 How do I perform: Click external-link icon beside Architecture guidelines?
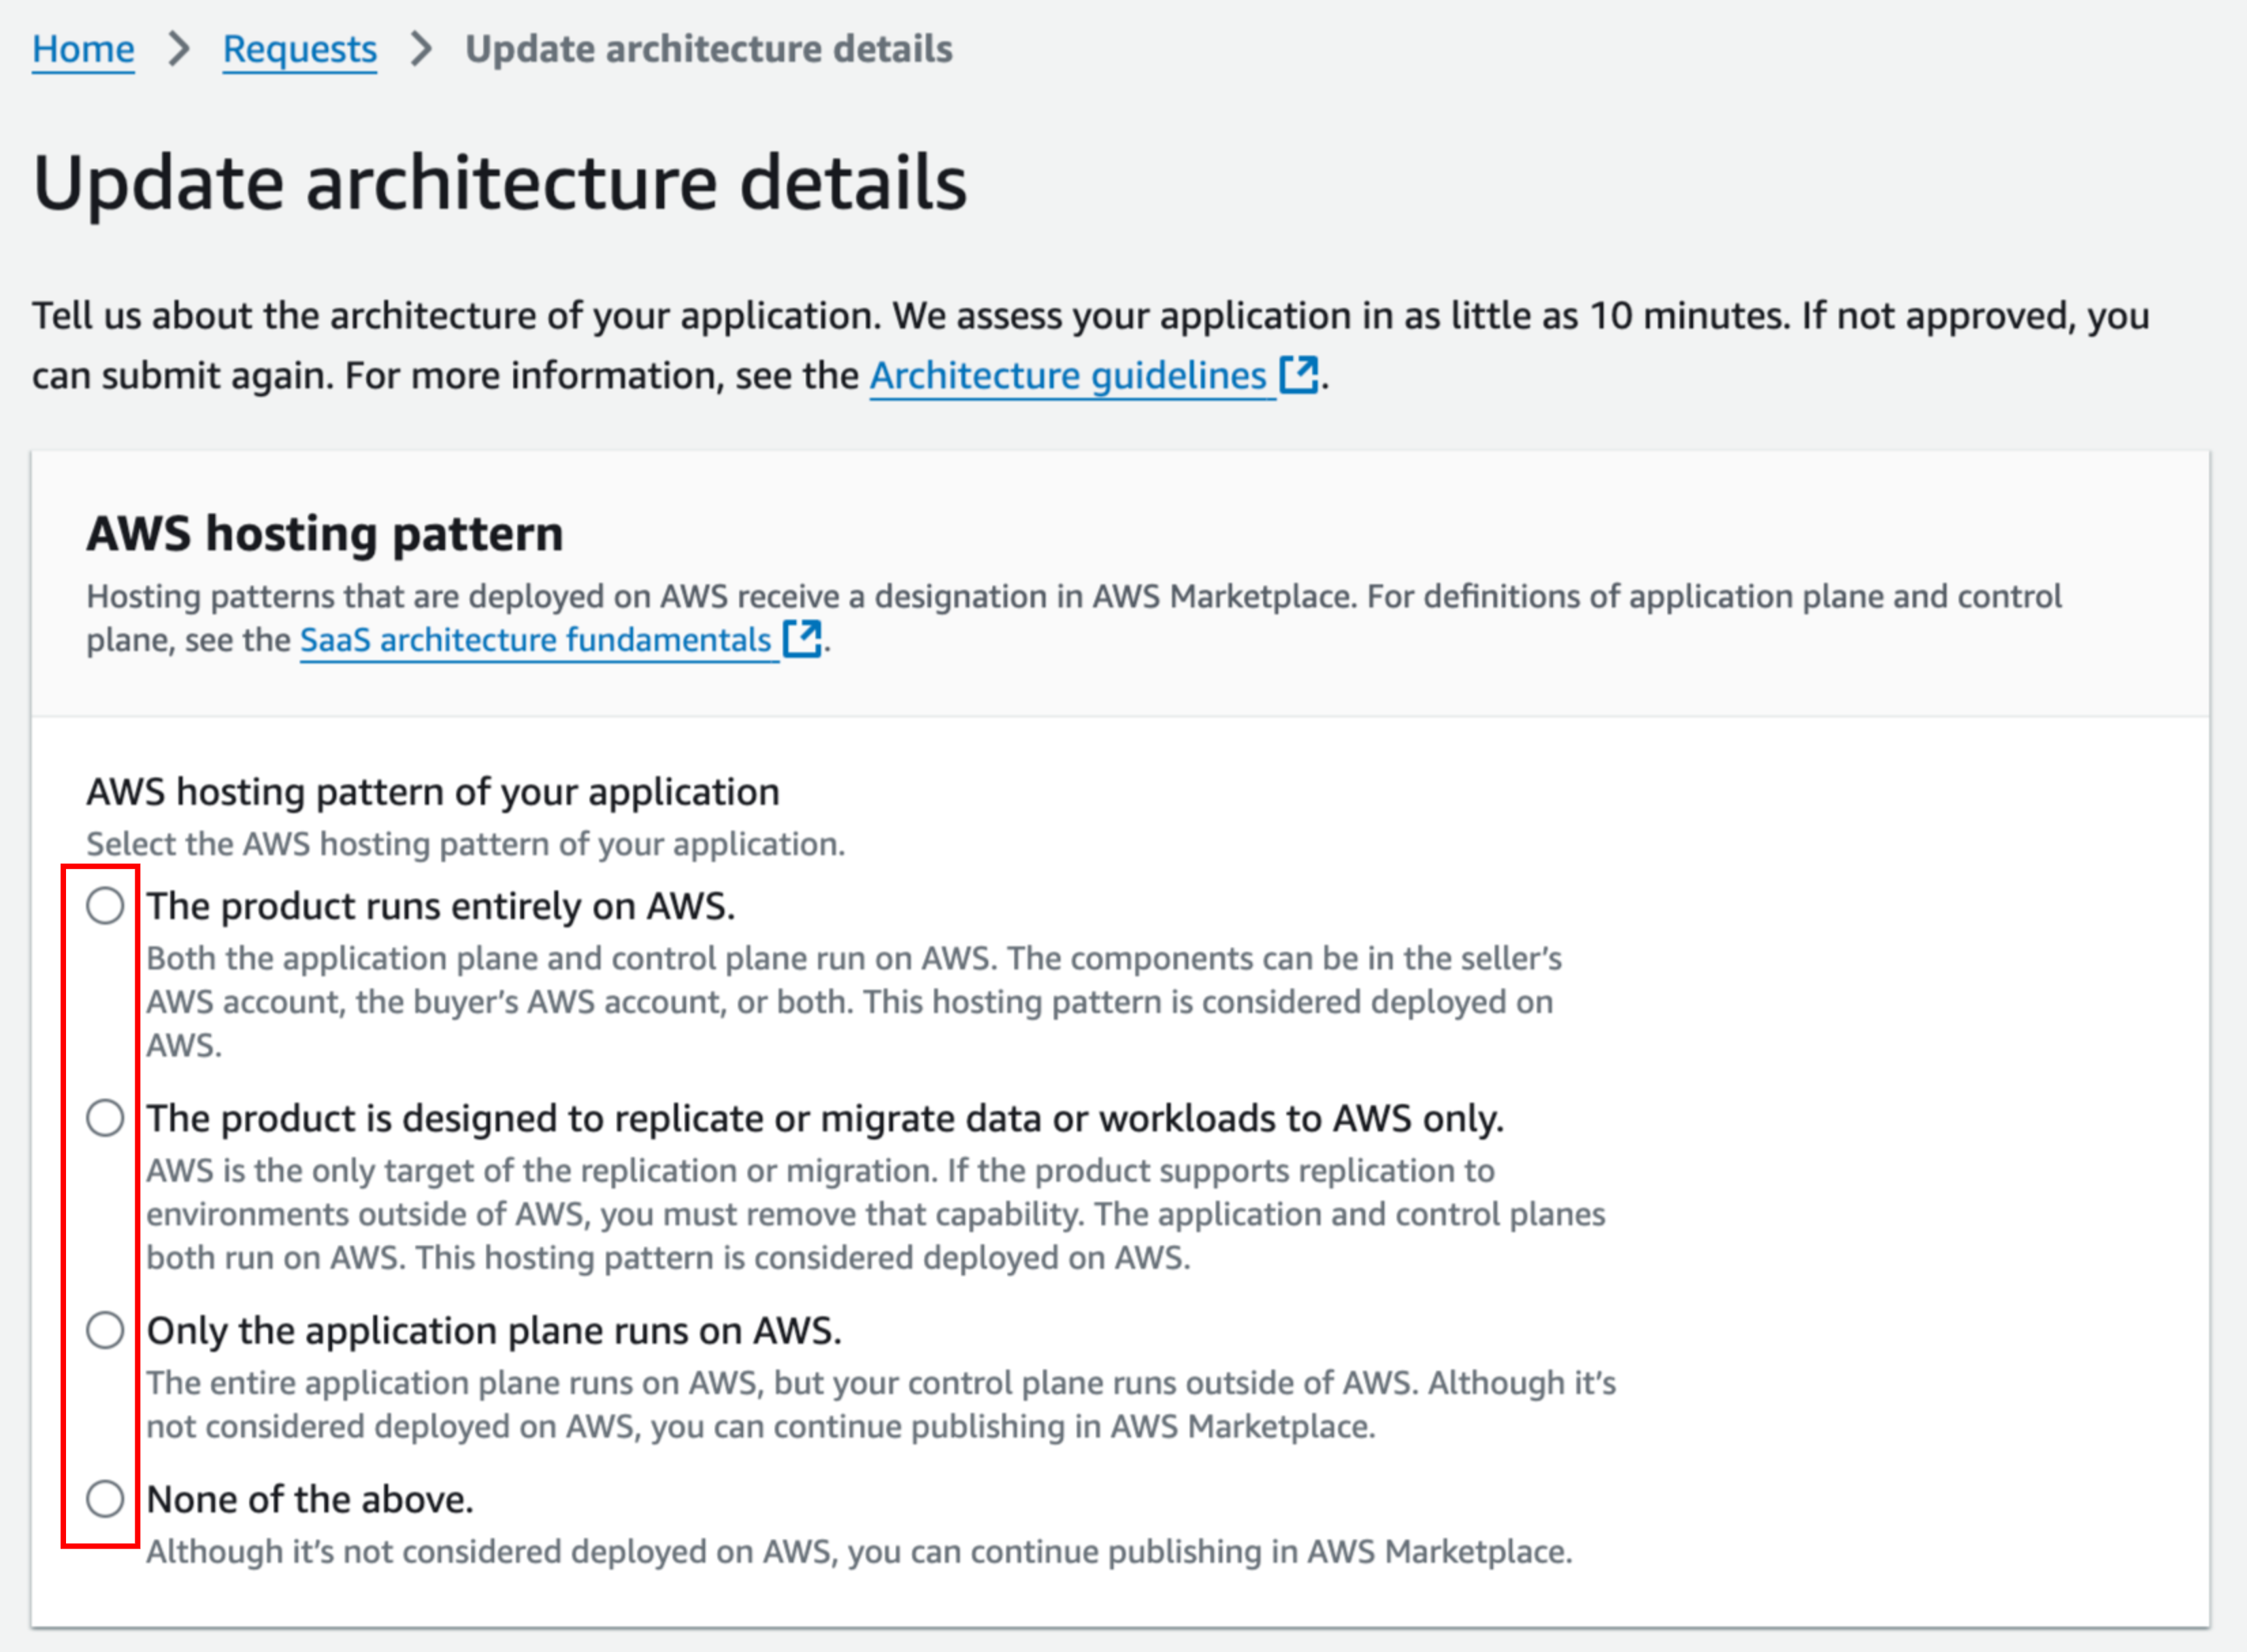coord(1299,375)
